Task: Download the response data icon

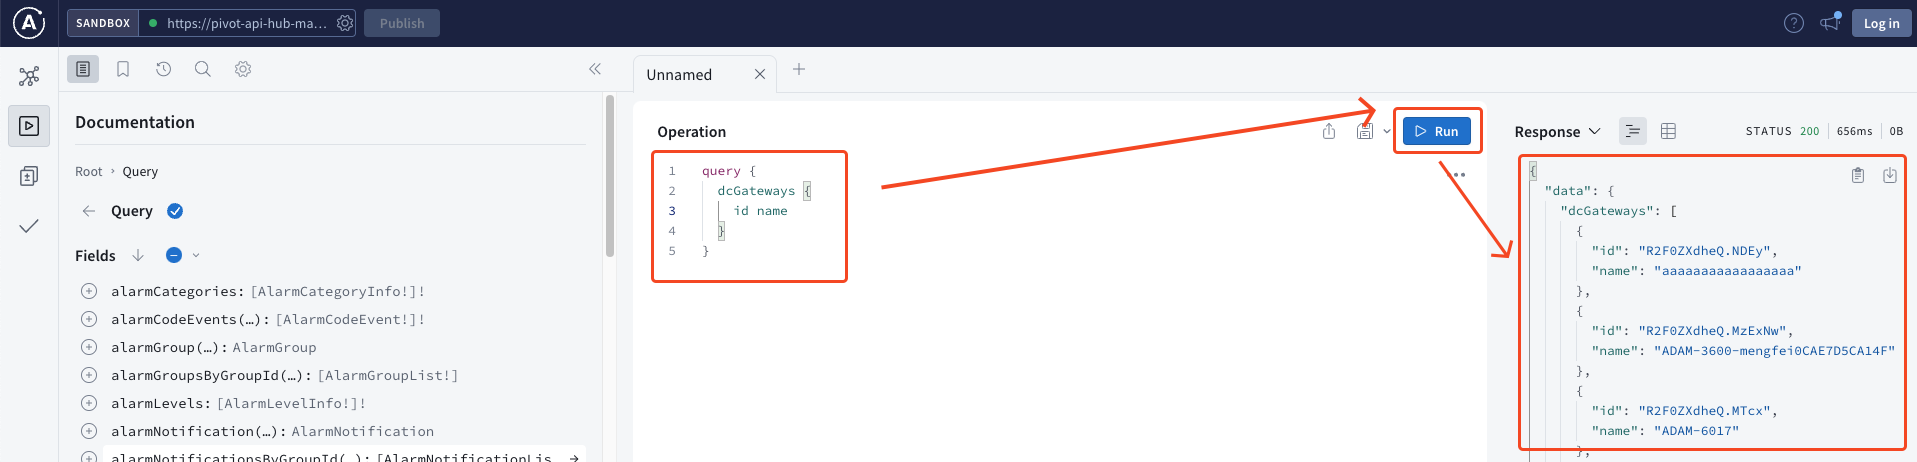Action: (1890, 175)
